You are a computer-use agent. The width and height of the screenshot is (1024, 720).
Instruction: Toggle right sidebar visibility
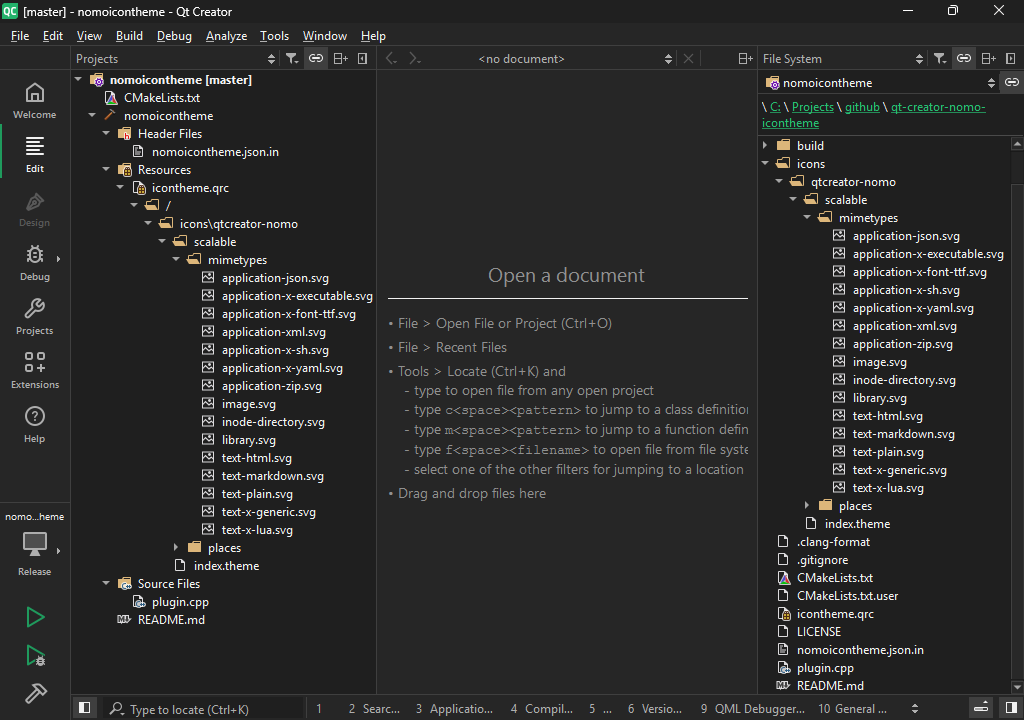click(1011, 708)
